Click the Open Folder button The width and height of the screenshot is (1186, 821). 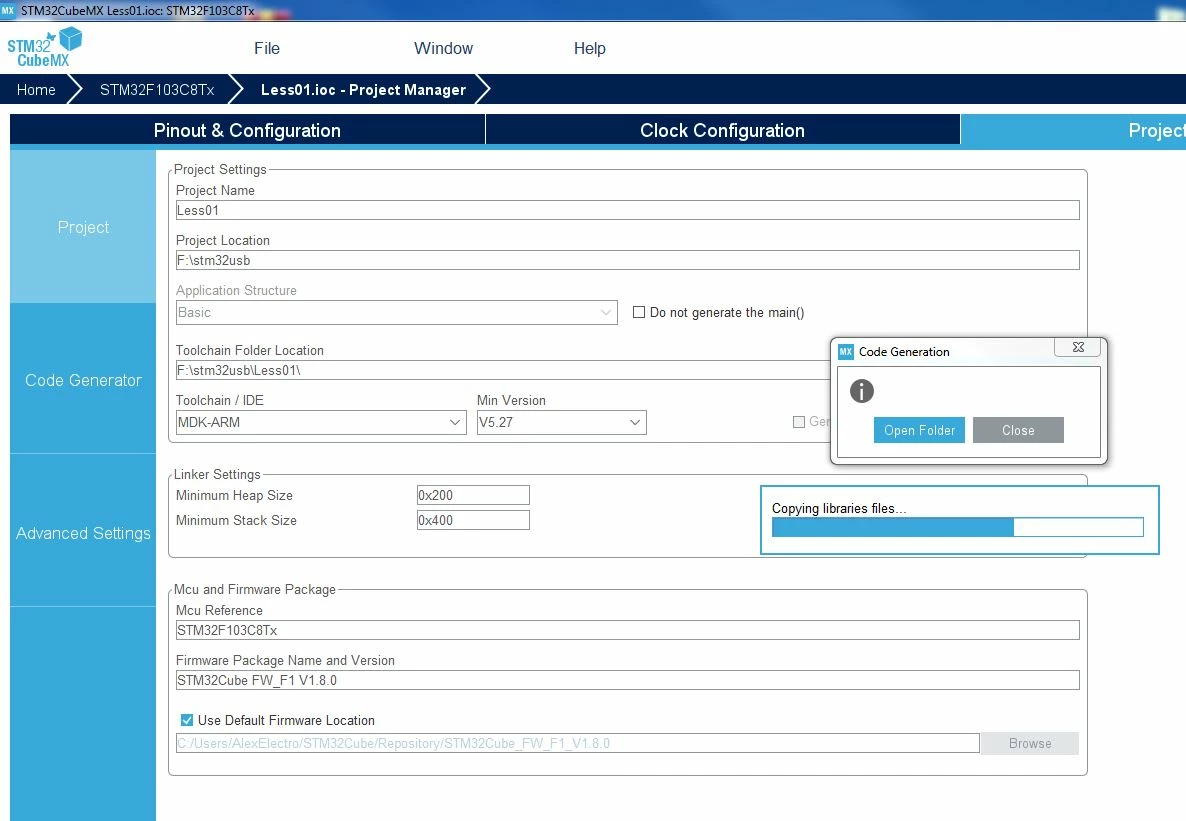919,430
